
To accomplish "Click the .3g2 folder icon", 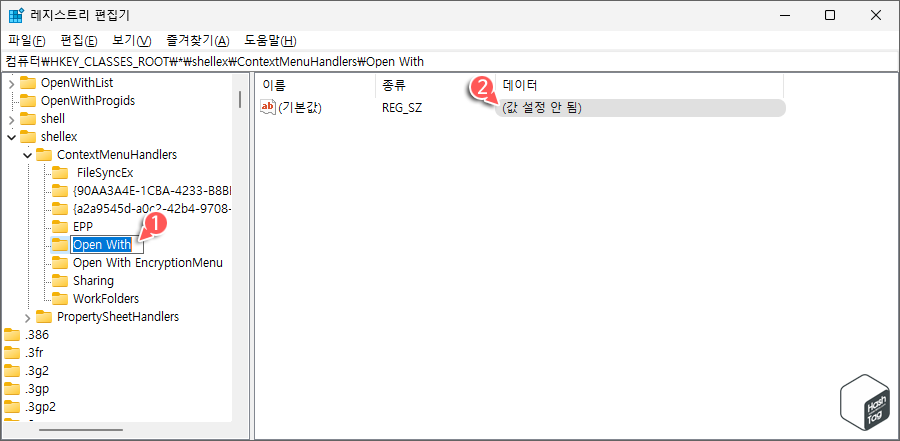I will (12, 371).
